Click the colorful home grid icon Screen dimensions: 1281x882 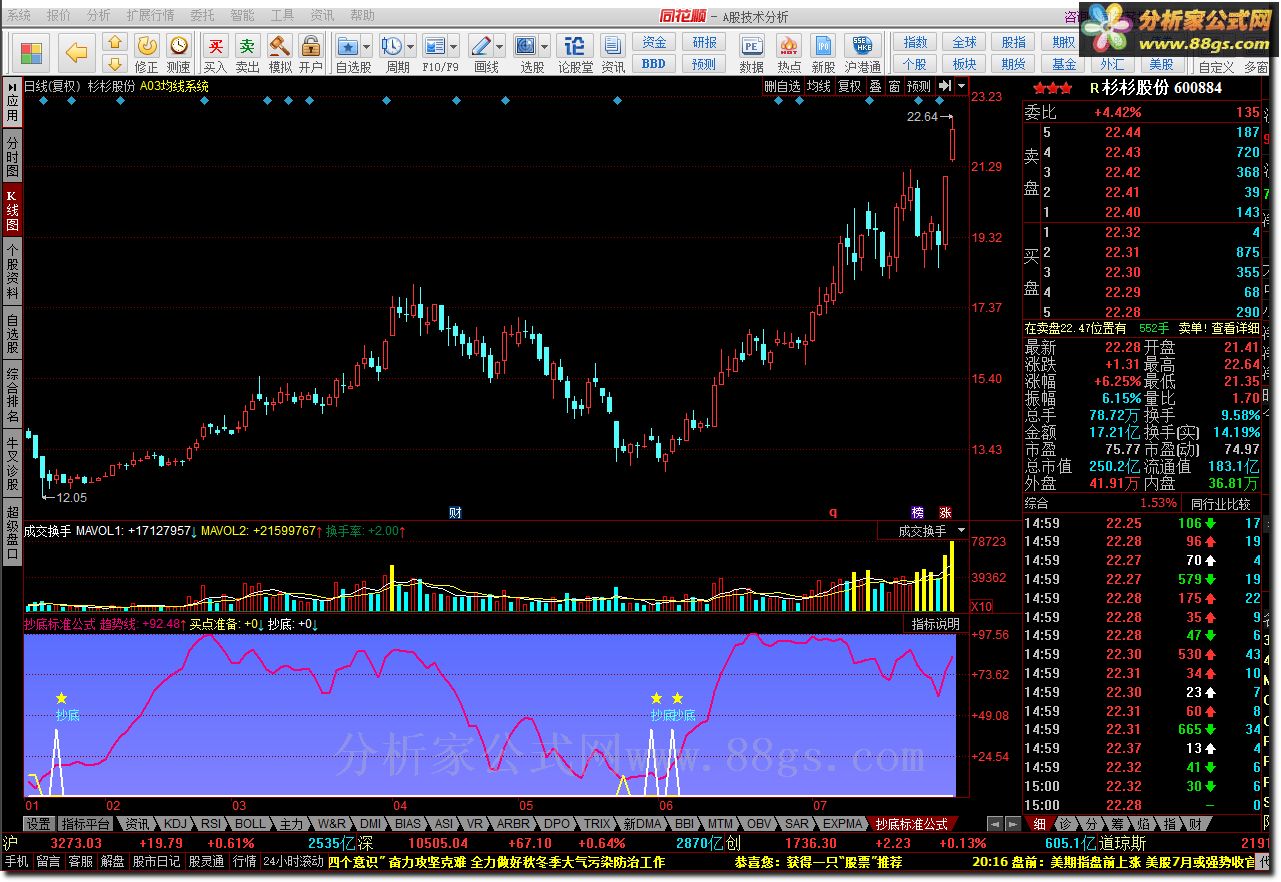(32, 53)
